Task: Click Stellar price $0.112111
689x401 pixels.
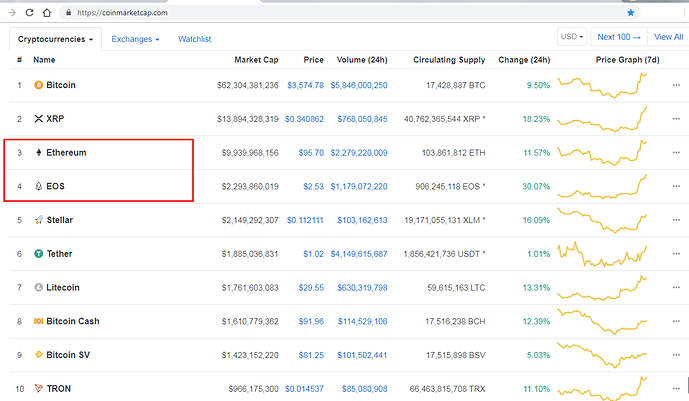Action: click(305, 220)
